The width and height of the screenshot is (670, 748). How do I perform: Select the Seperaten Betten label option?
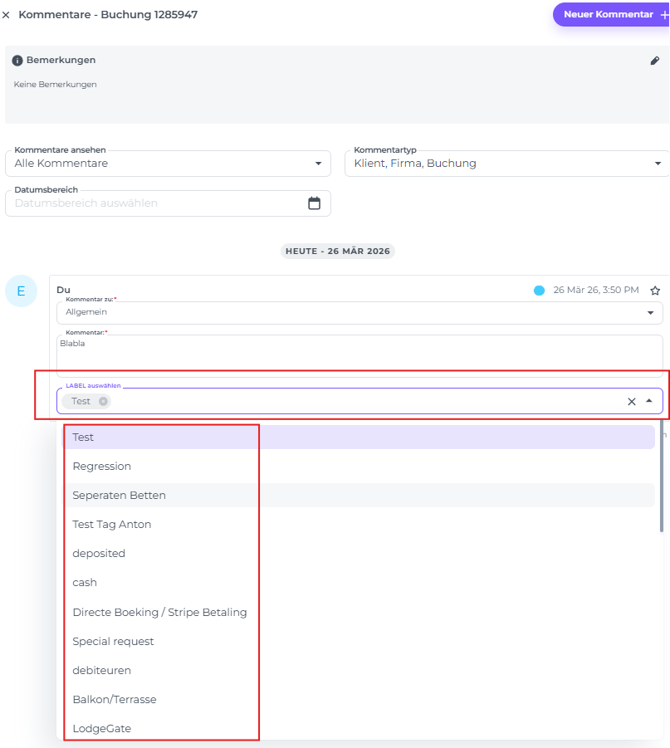click(x=119, y=495)
